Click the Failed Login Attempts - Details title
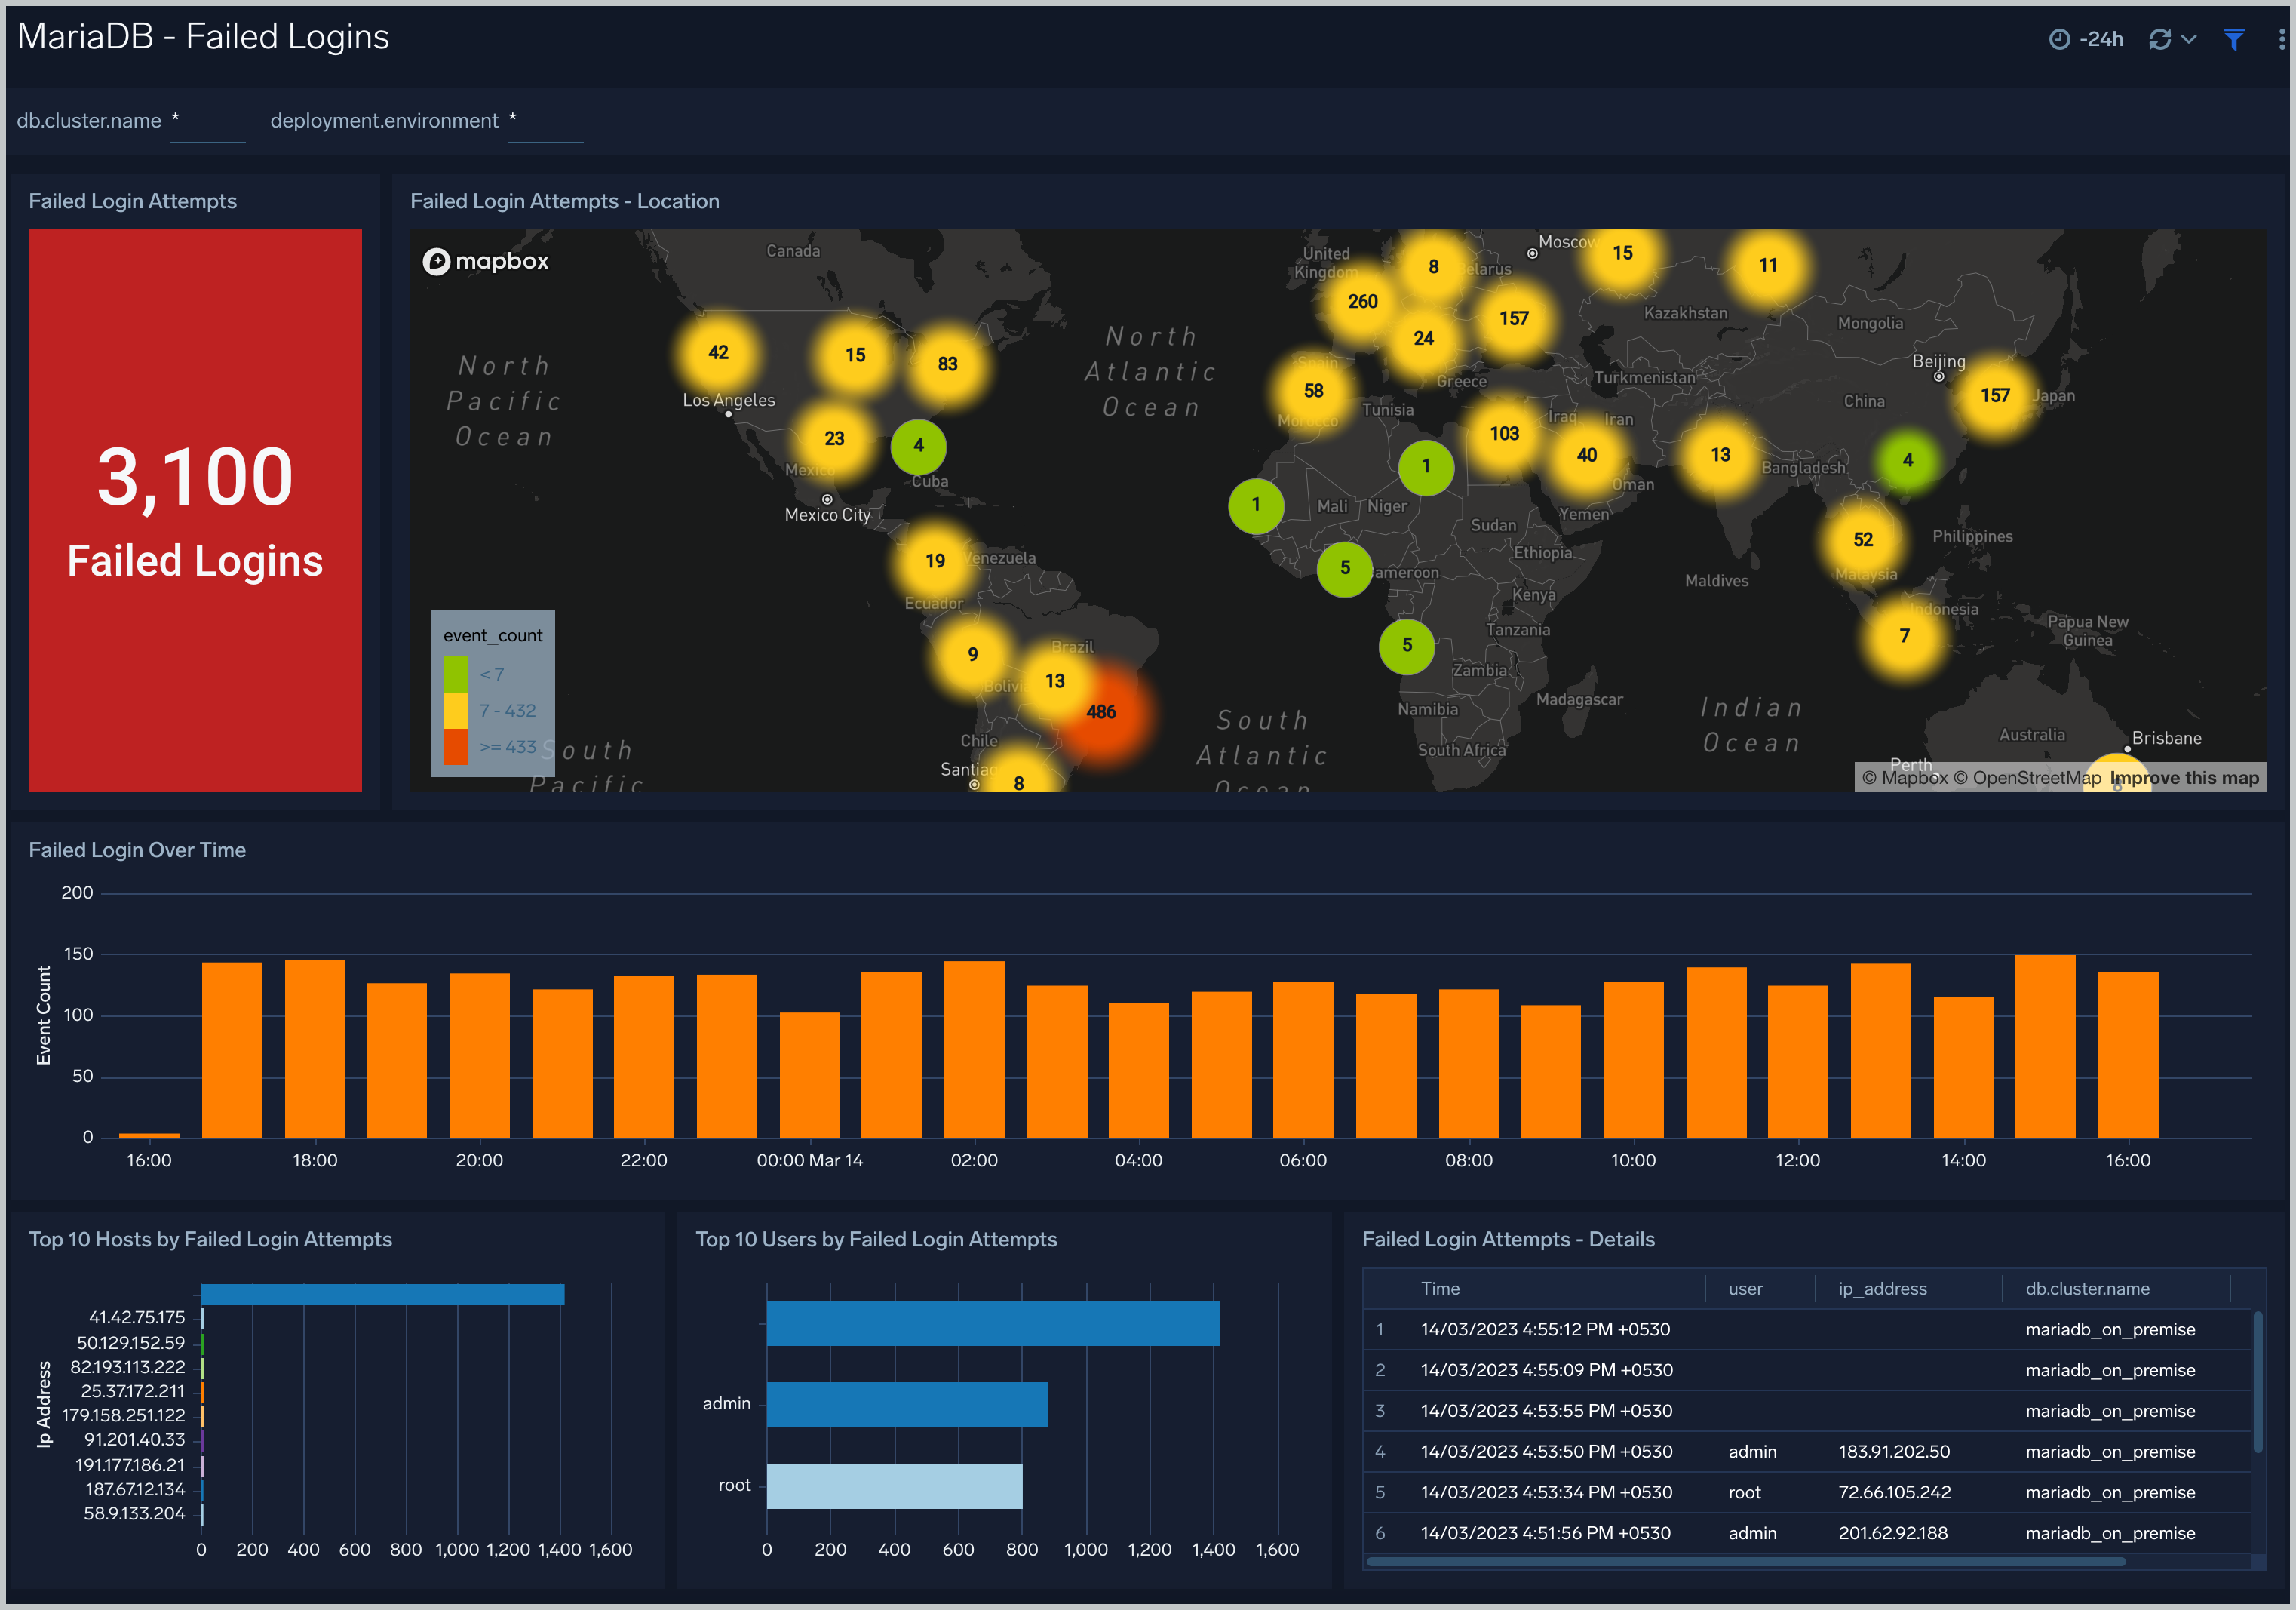Image resolution: width=2296 pixels, height=1610 pixels. click(x=1508, y=1239)
